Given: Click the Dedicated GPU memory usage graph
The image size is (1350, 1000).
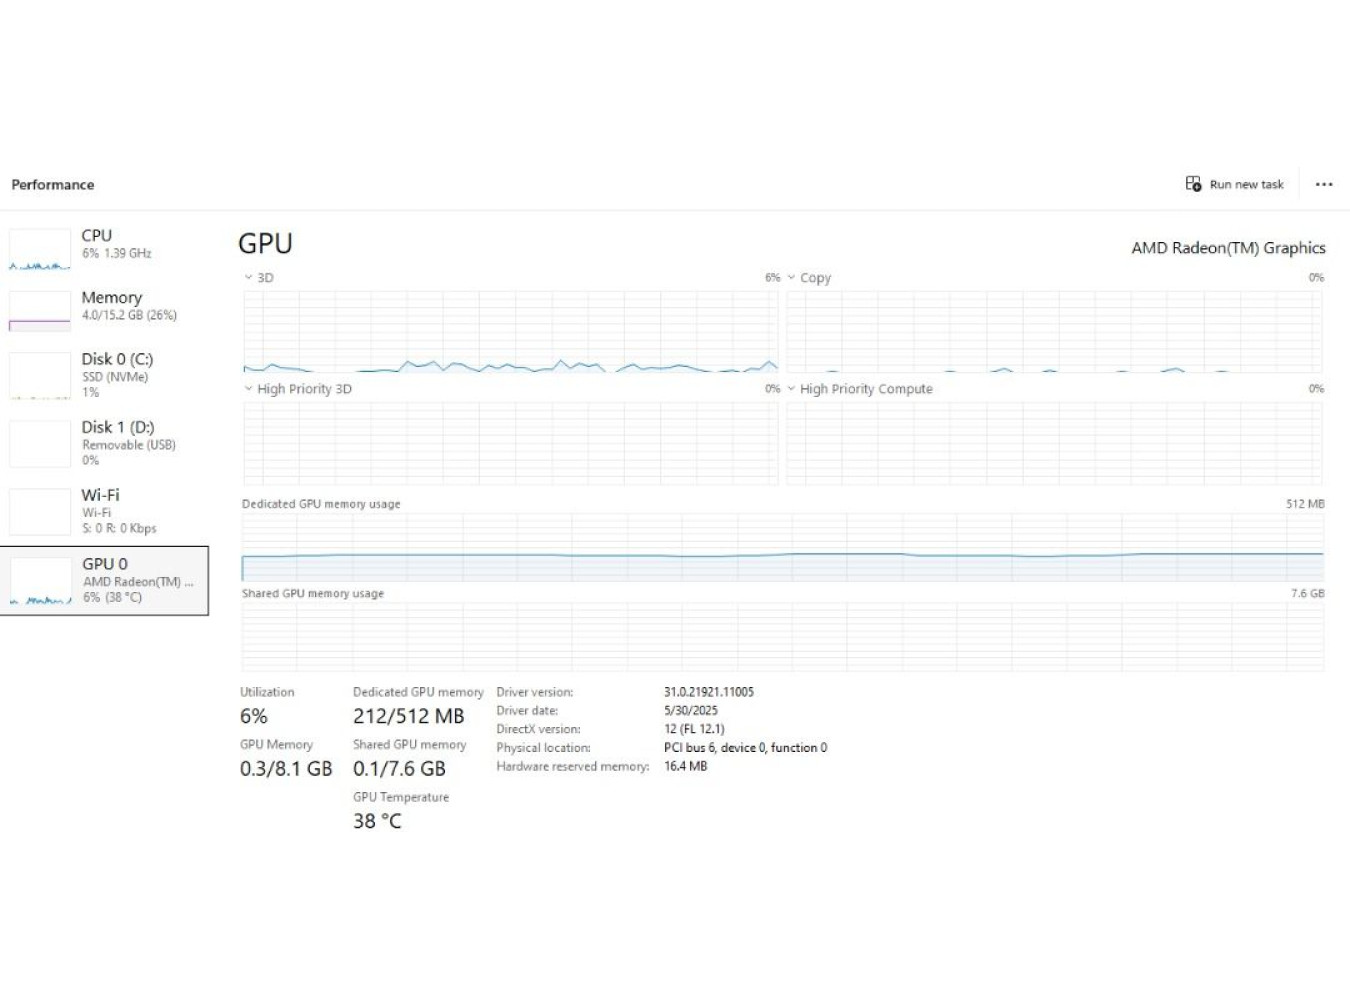Looking at the screenshot, I should tap(782, 547).
